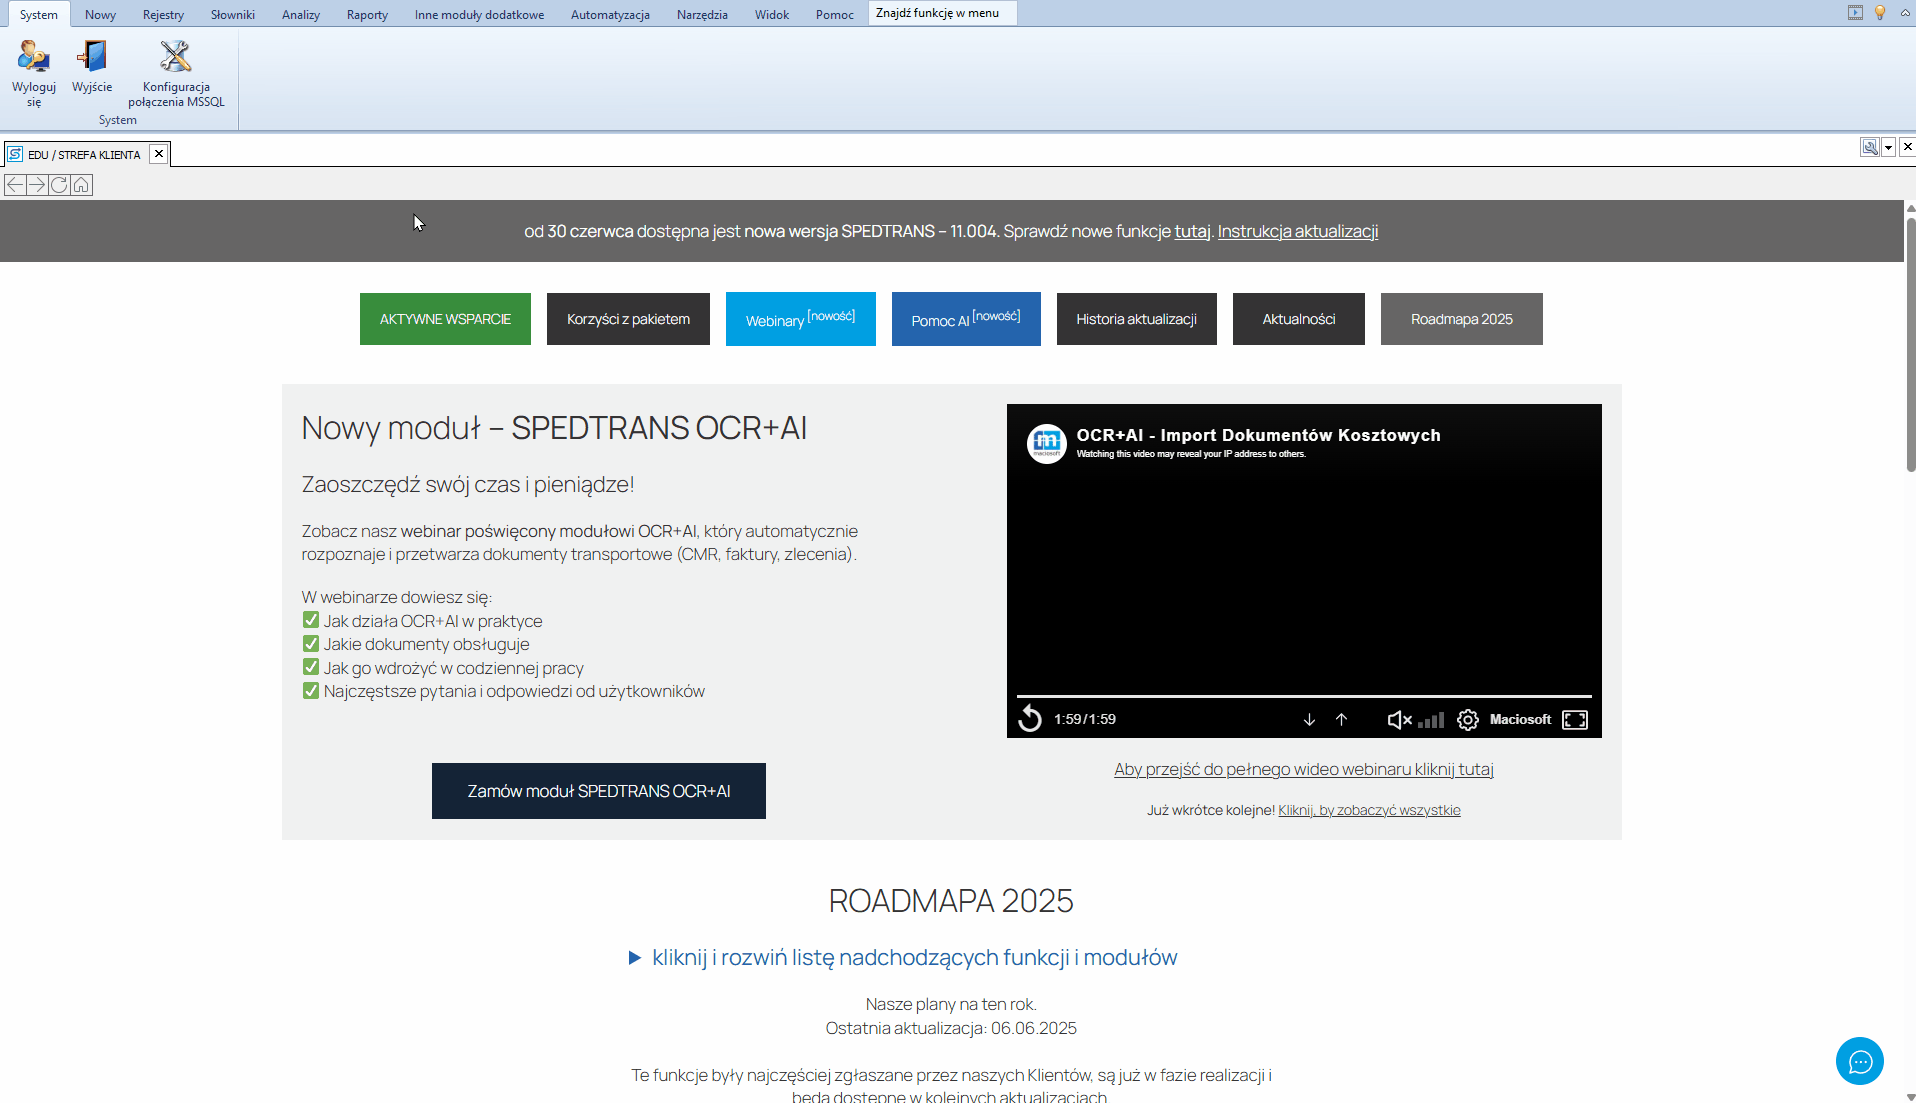This screenshot has height=1103, width=1916.
Task: Reload the page with refresh icon
Action: pyautogui.click(x=59, y=185)
